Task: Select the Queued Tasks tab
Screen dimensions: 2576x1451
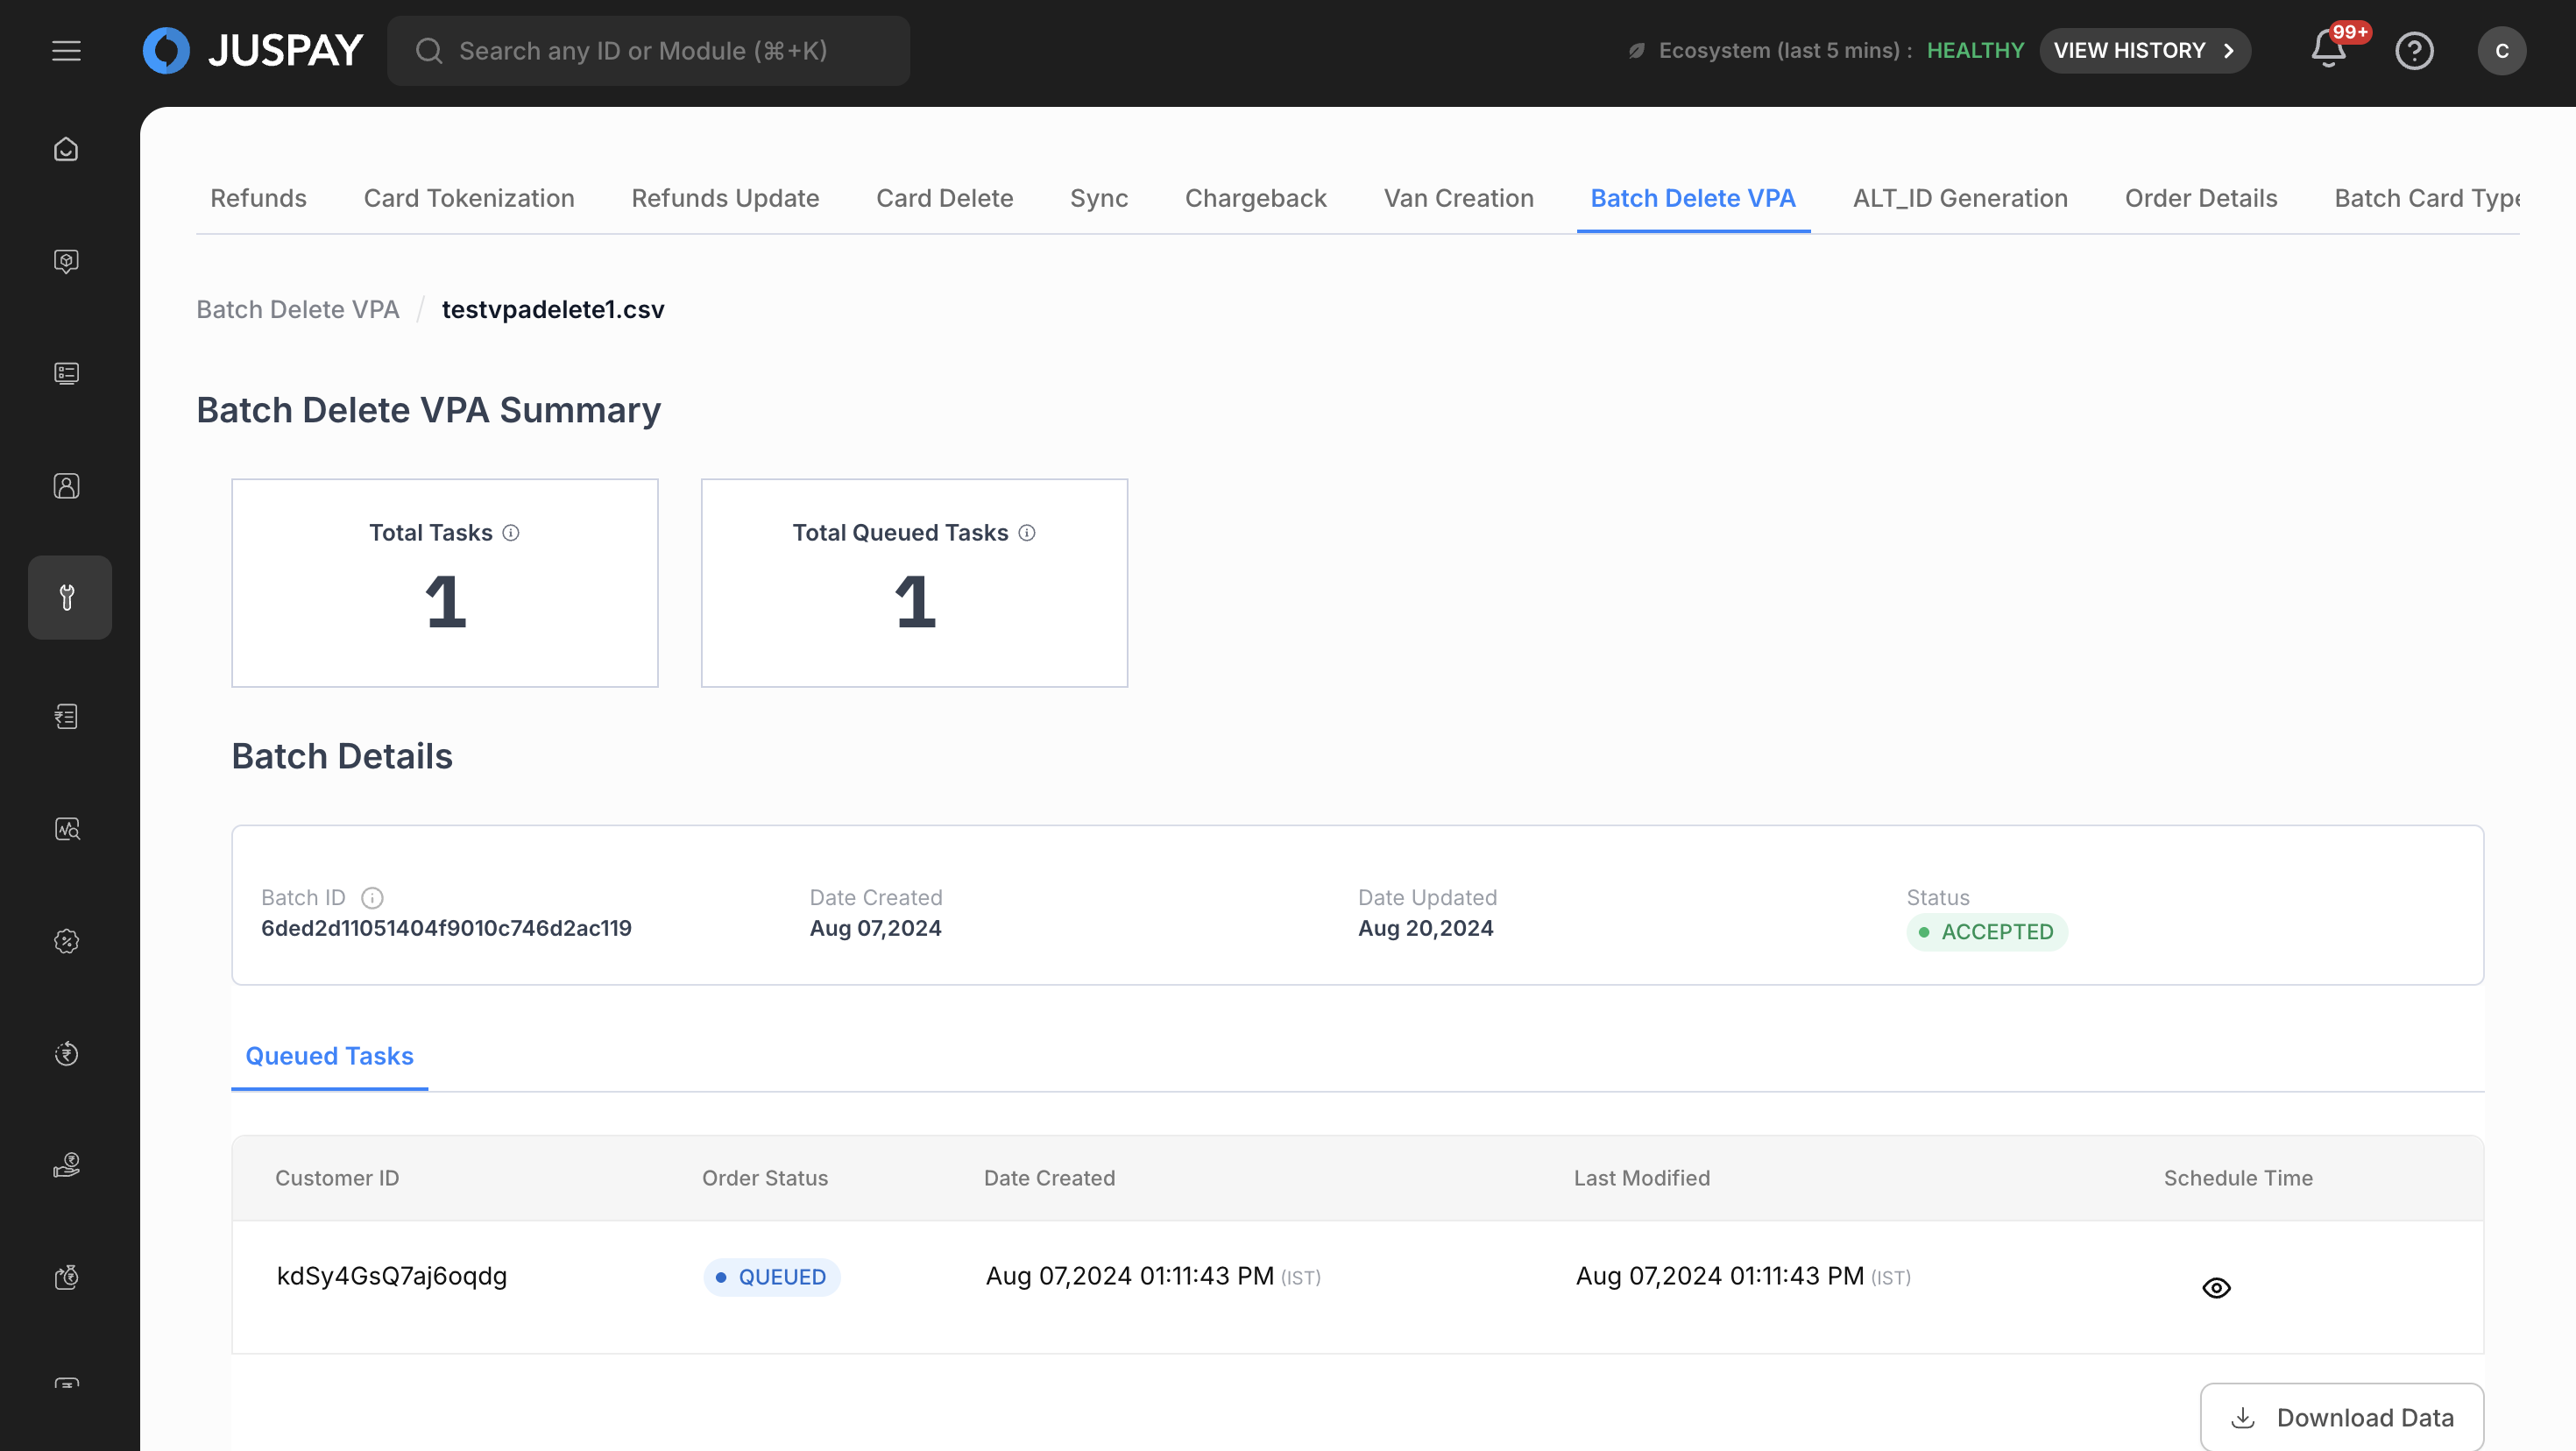Action: coord(329,1056)
